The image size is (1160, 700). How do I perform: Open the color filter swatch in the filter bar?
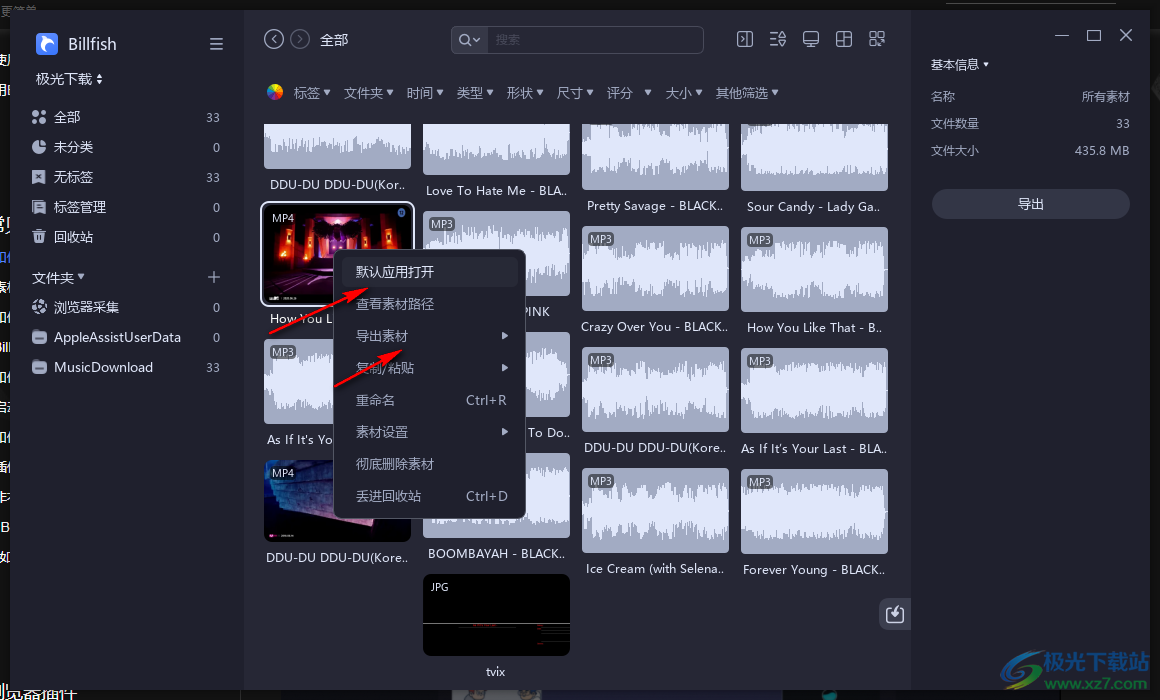[274, 92]
